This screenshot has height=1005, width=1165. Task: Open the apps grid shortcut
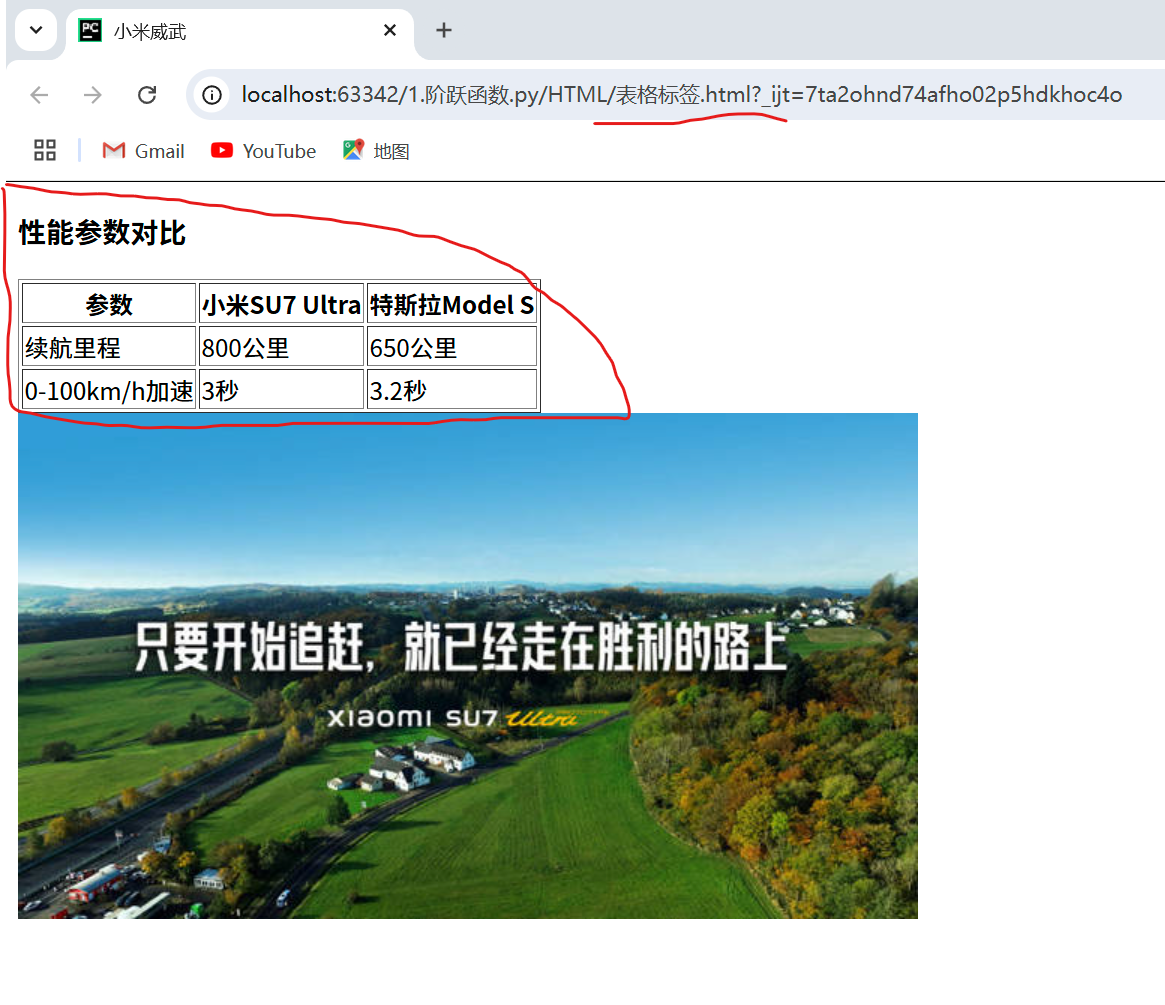point(45,151)
